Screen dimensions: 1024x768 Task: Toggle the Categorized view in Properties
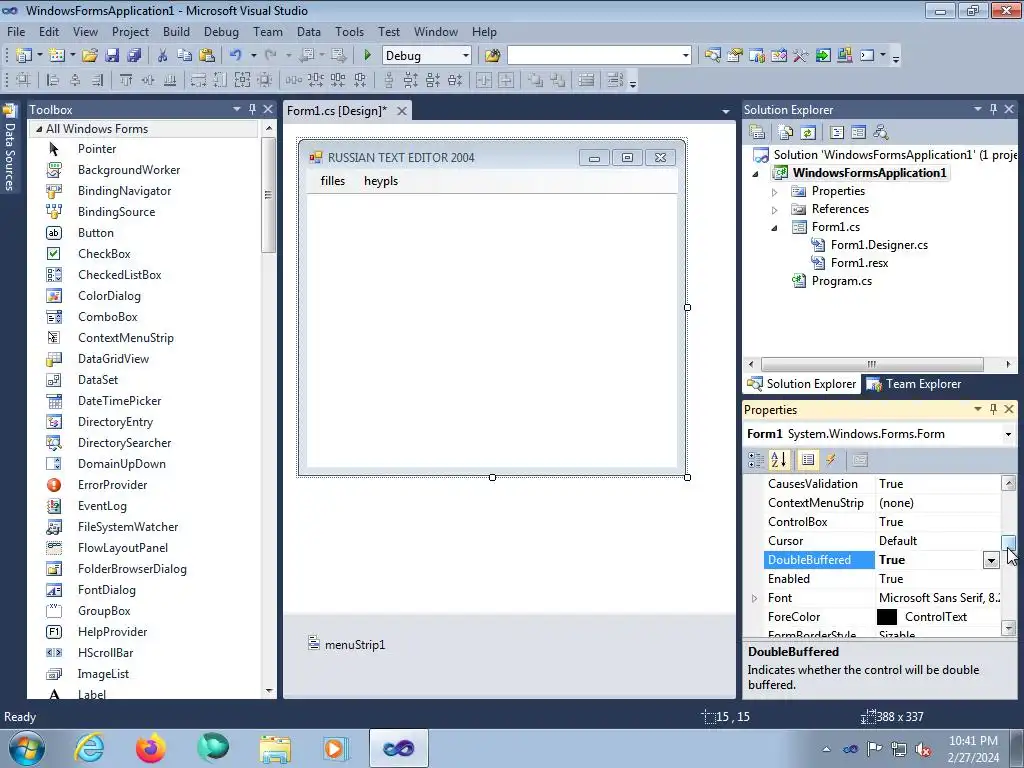pyautogui.click(x=756, y=460)
